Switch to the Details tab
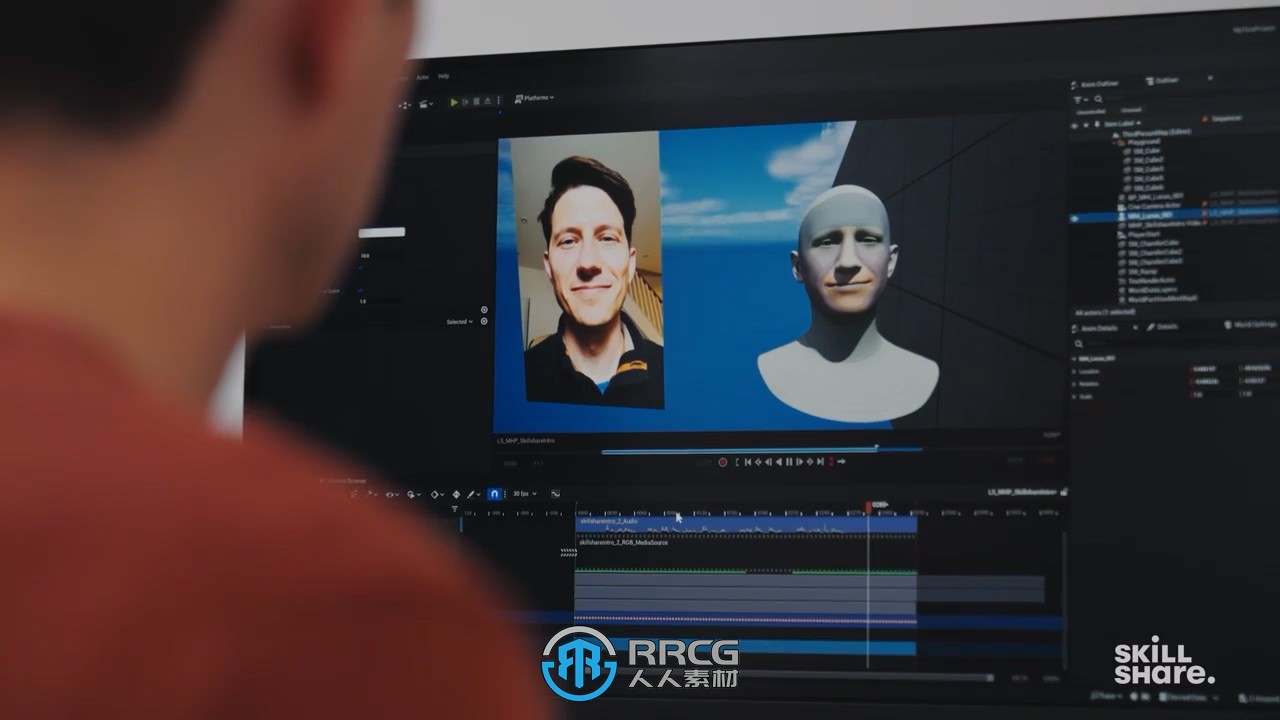The height and width of the screenshot is (720, 1280). coord(1163,326)
